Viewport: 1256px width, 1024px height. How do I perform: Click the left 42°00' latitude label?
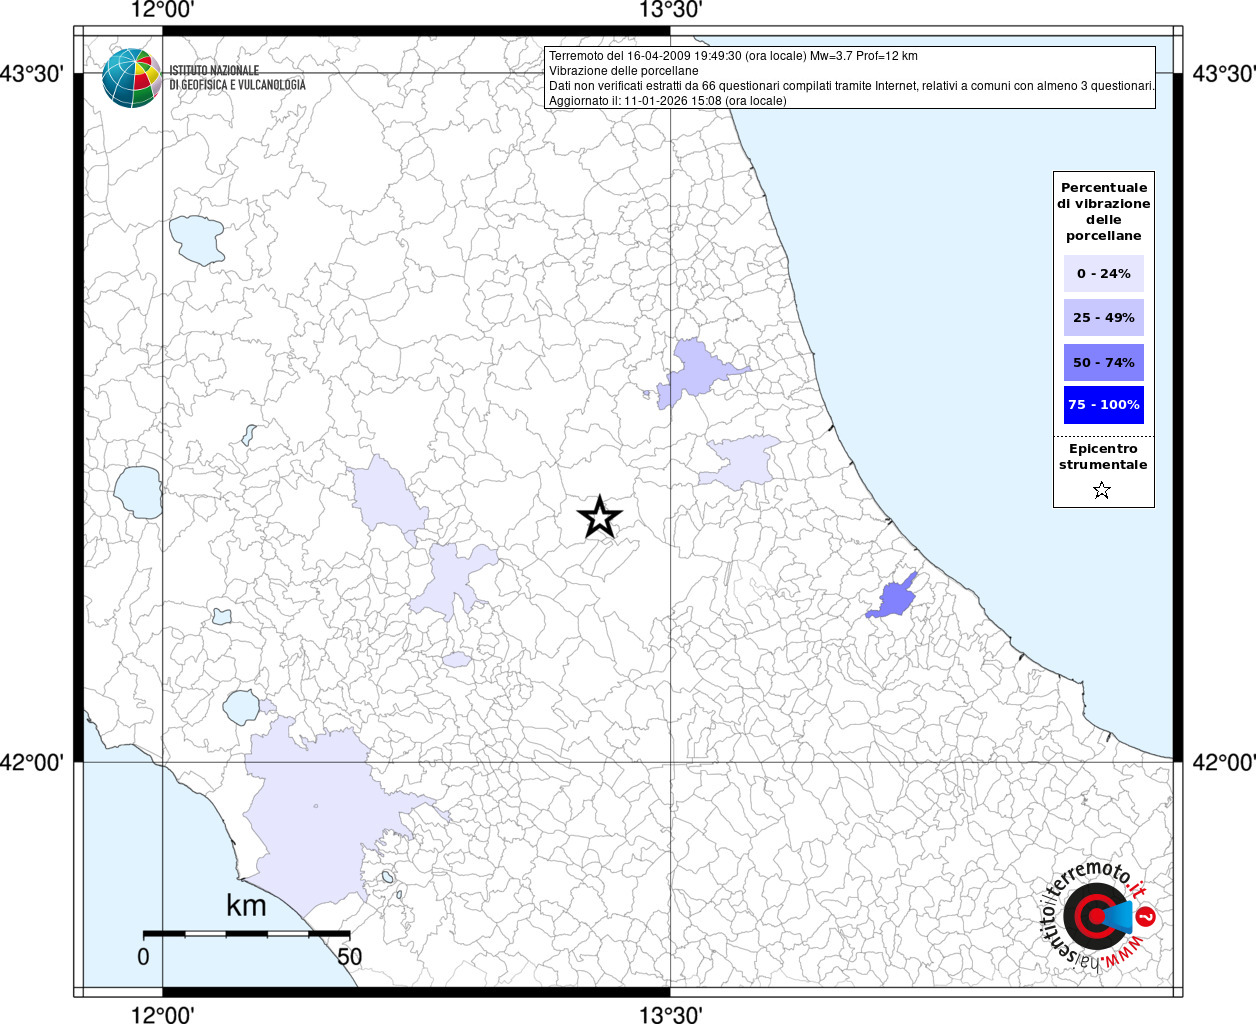tap(32, 763)
